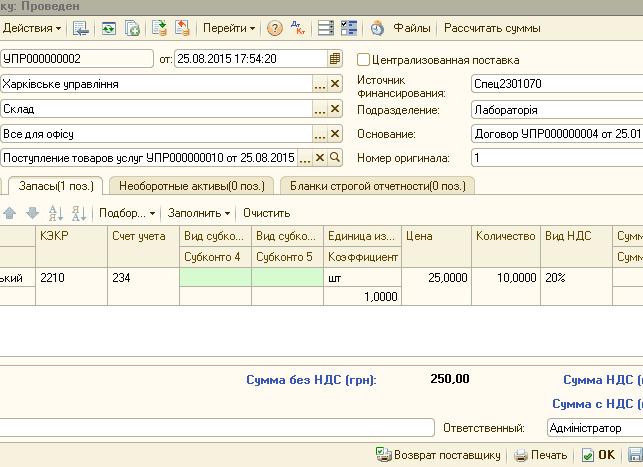Toggle the Централизованная поставка checkbox
The image size is (643, 467).
(363, 60)
